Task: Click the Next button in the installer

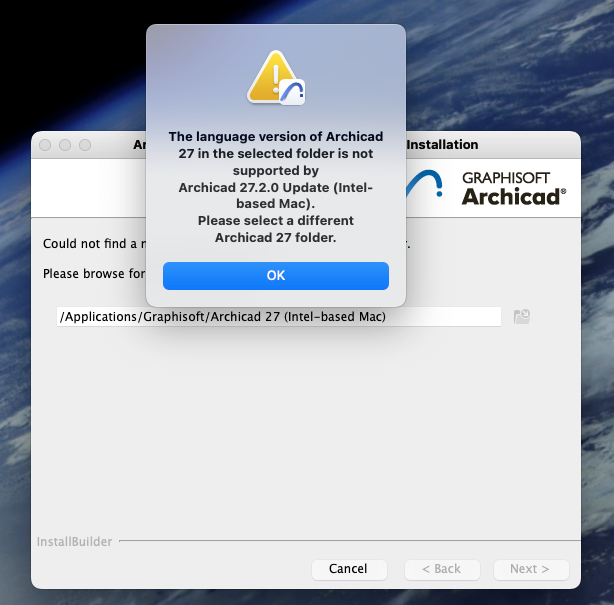Action: click(x=531, y=569)
